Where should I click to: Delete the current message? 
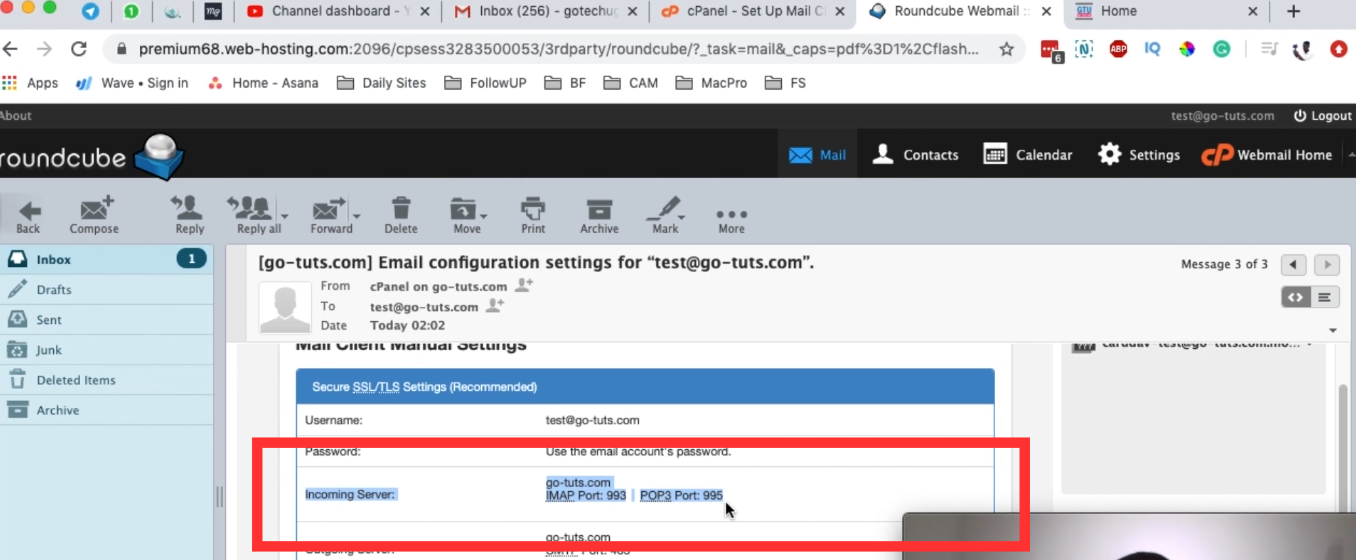coord(401,214)
